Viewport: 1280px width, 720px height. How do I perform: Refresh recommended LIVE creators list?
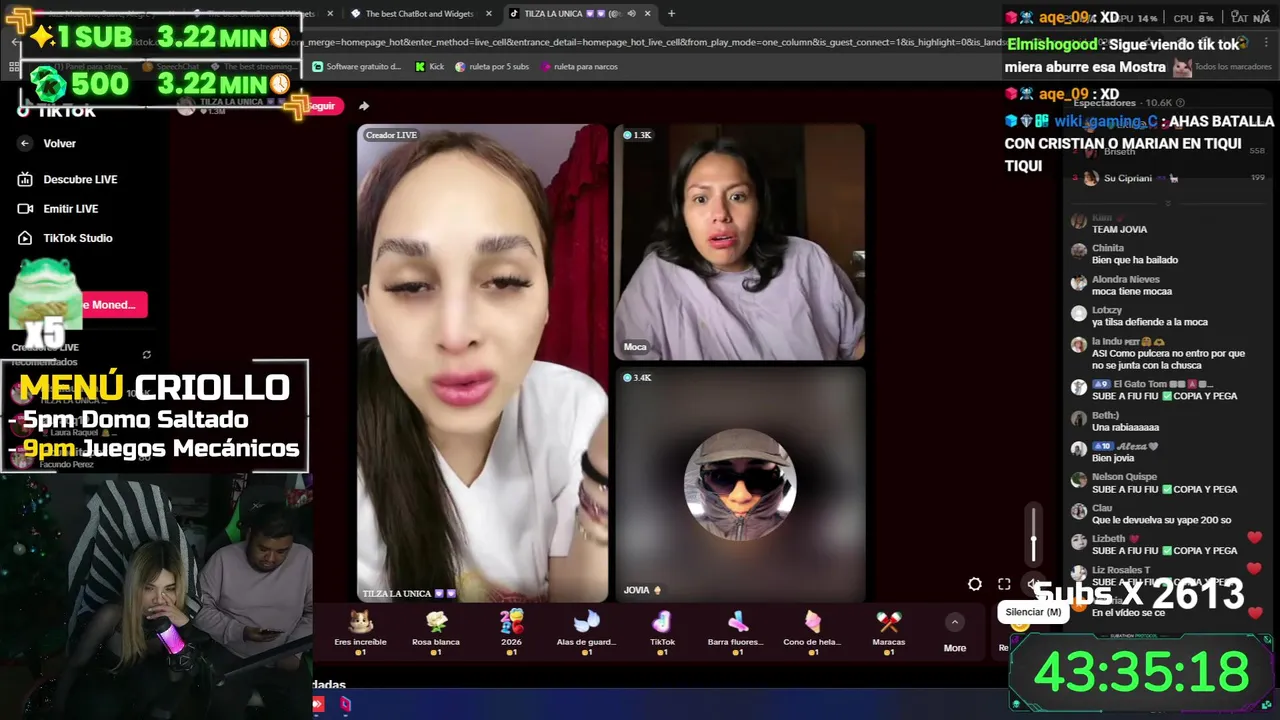click(x=147, y=355)
